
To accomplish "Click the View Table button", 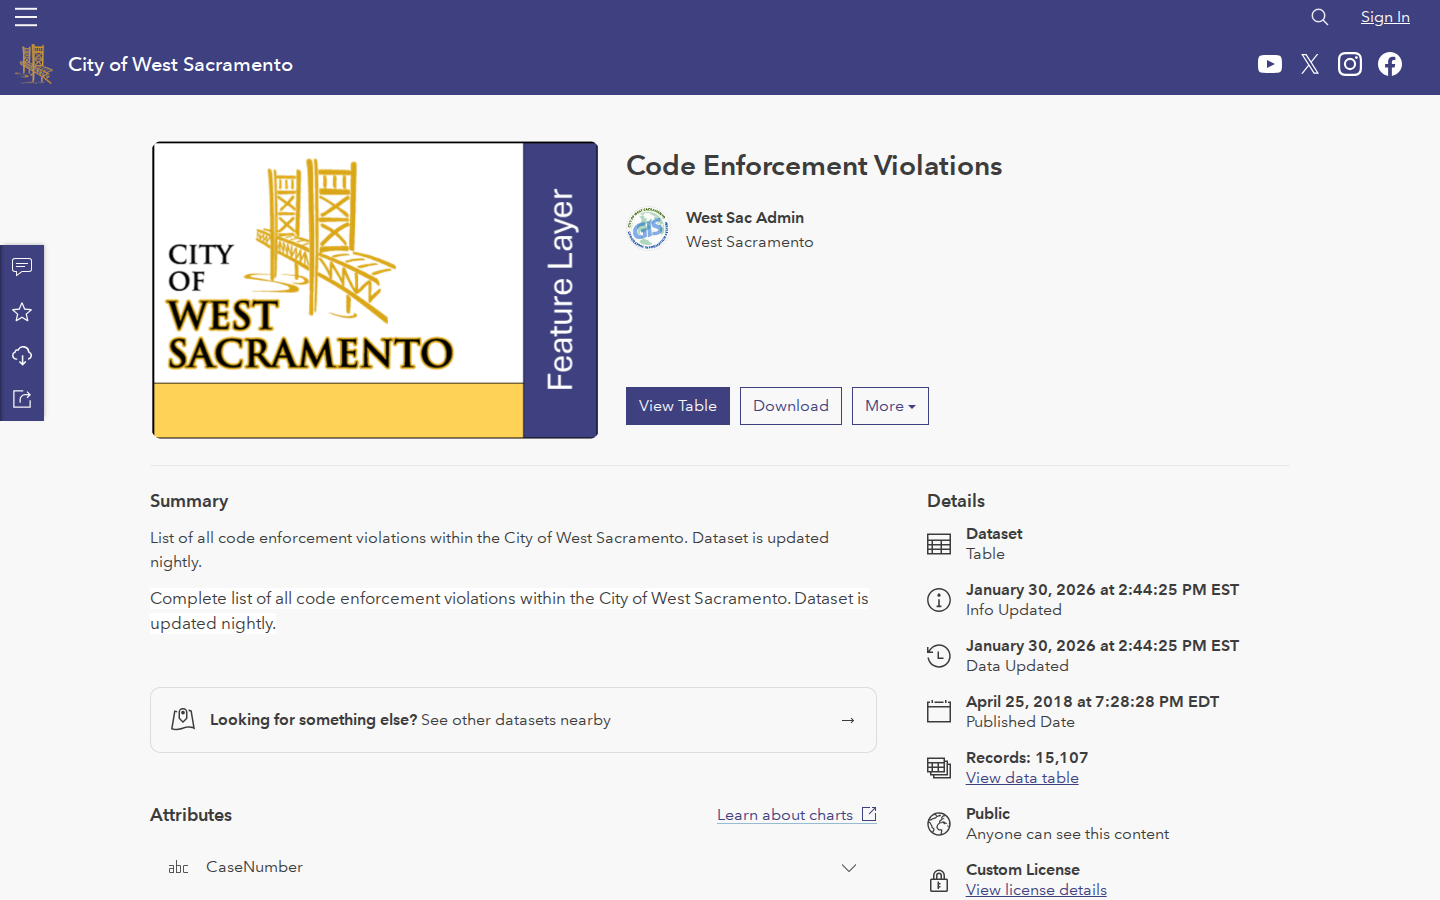I will [678, 406].
